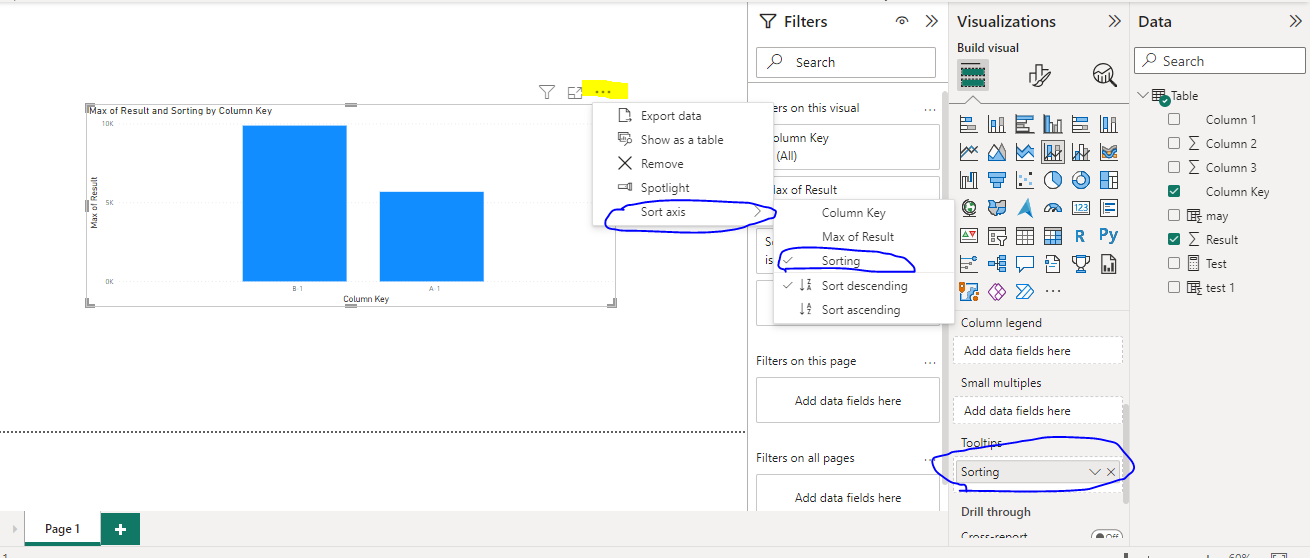Viewport: 1310px width, 558px height.
Task: Select the area chart visual
Action: 996,152
